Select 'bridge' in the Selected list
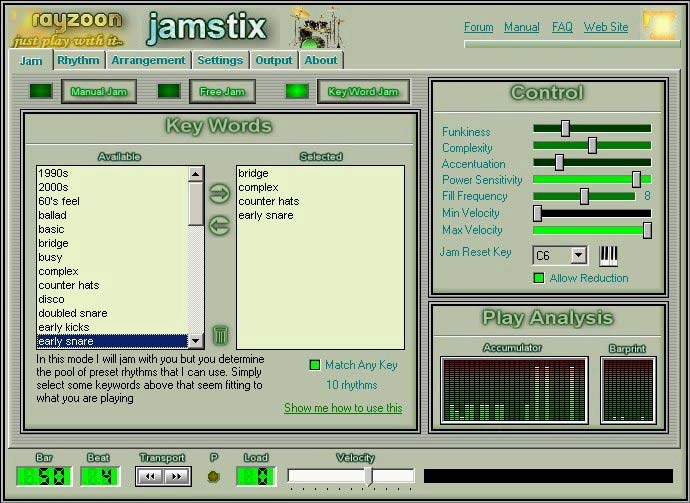The image size is (690, 503). click(320, 173)
